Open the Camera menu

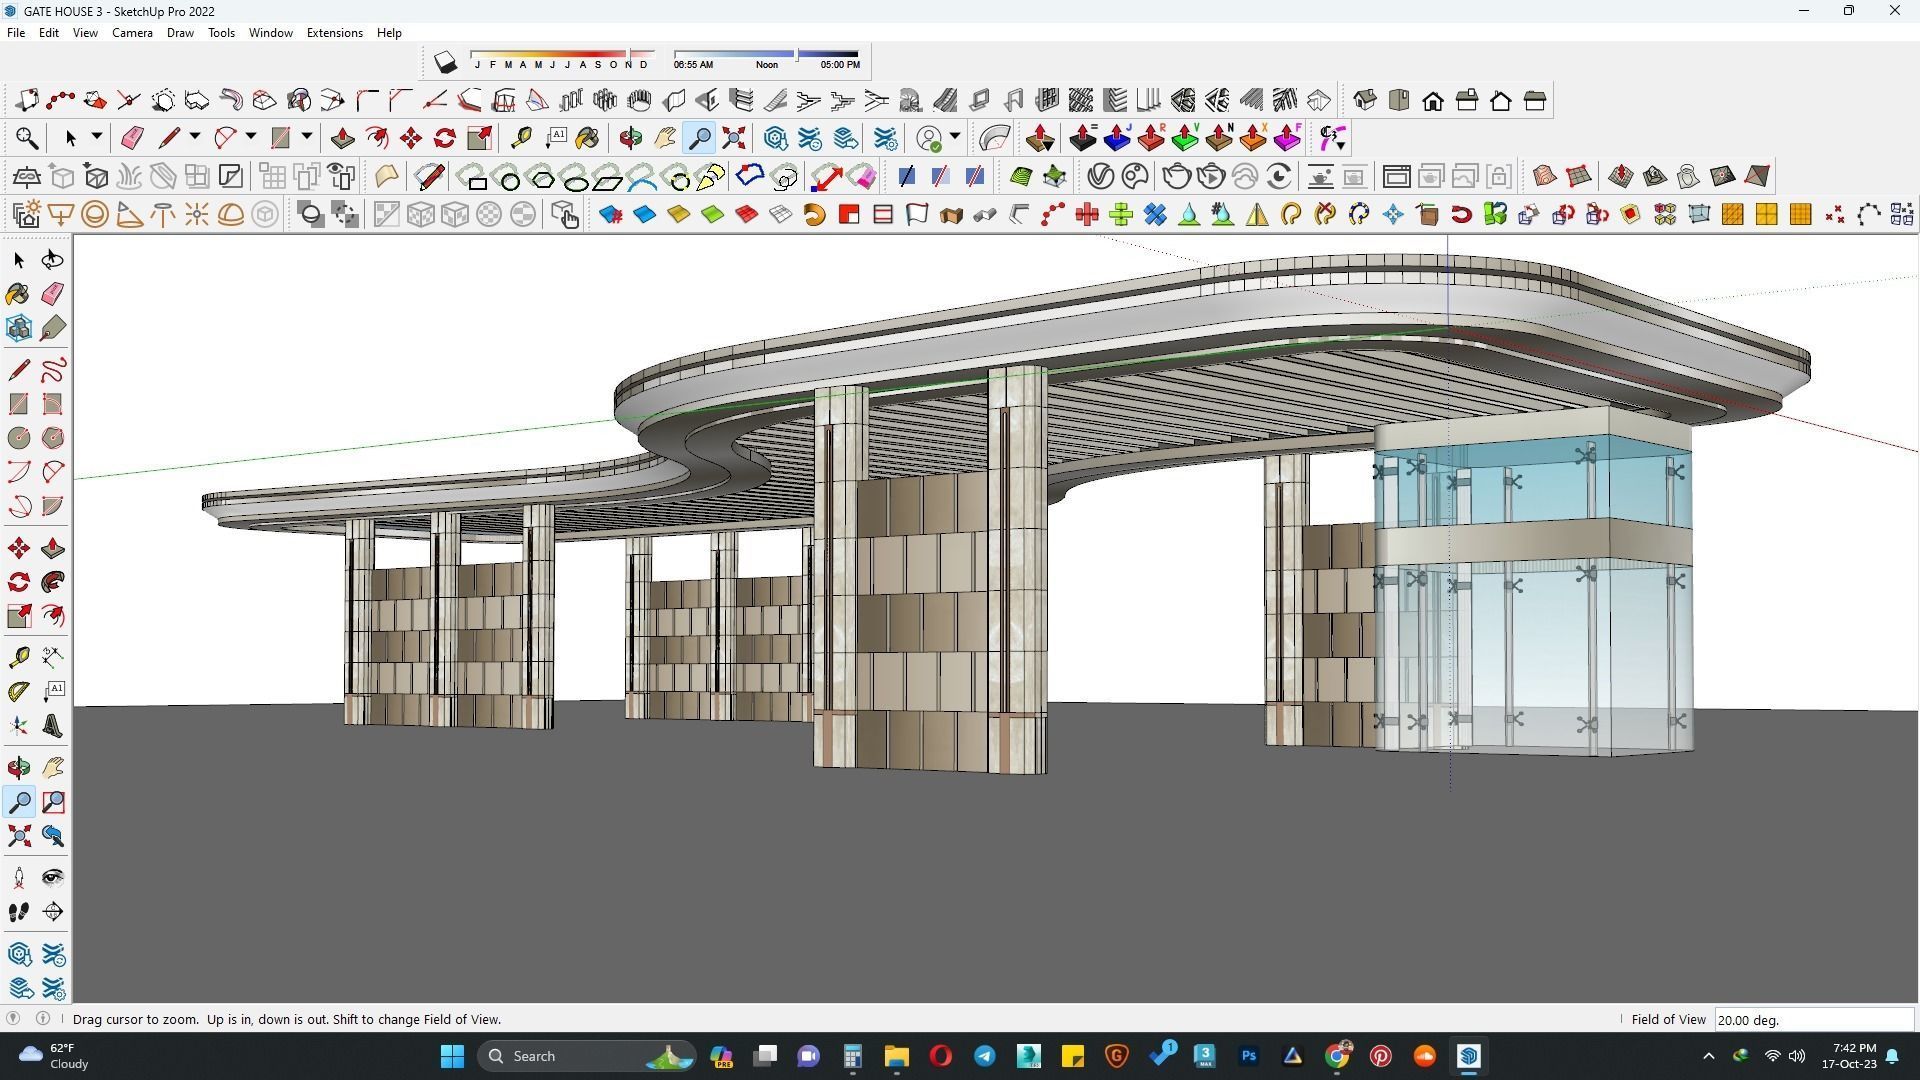coord(132,33)
